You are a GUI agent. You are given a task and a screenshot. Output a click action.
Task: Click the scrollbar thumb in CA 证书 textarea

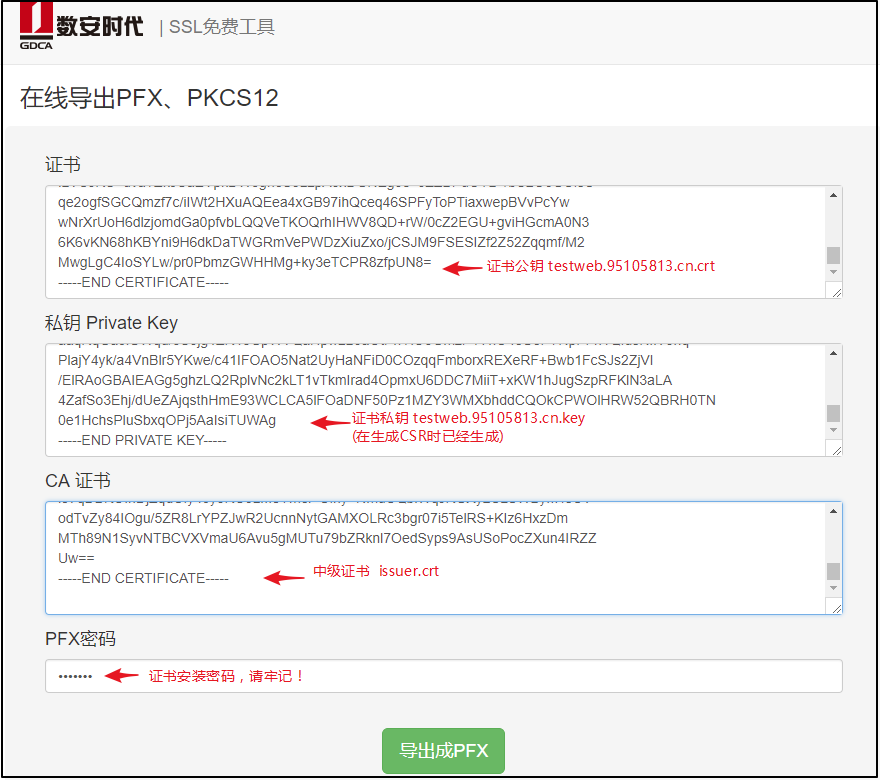(x=833, y=571)
